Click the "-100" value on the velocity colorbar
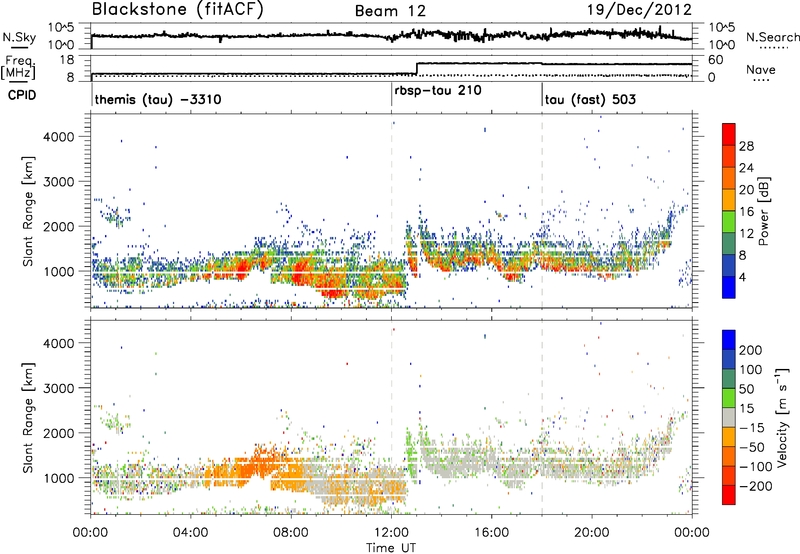Image resolution: width=800 pixels, height=554 pixels. [754, 467]
